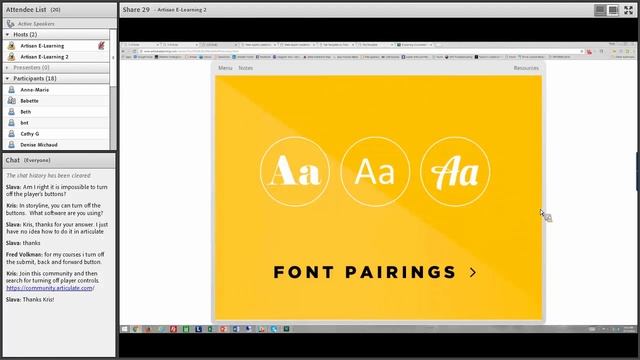Switch Share pod to the second layout view icon
Viewport: 640px width, 360px height.
(x=613, y=10)
